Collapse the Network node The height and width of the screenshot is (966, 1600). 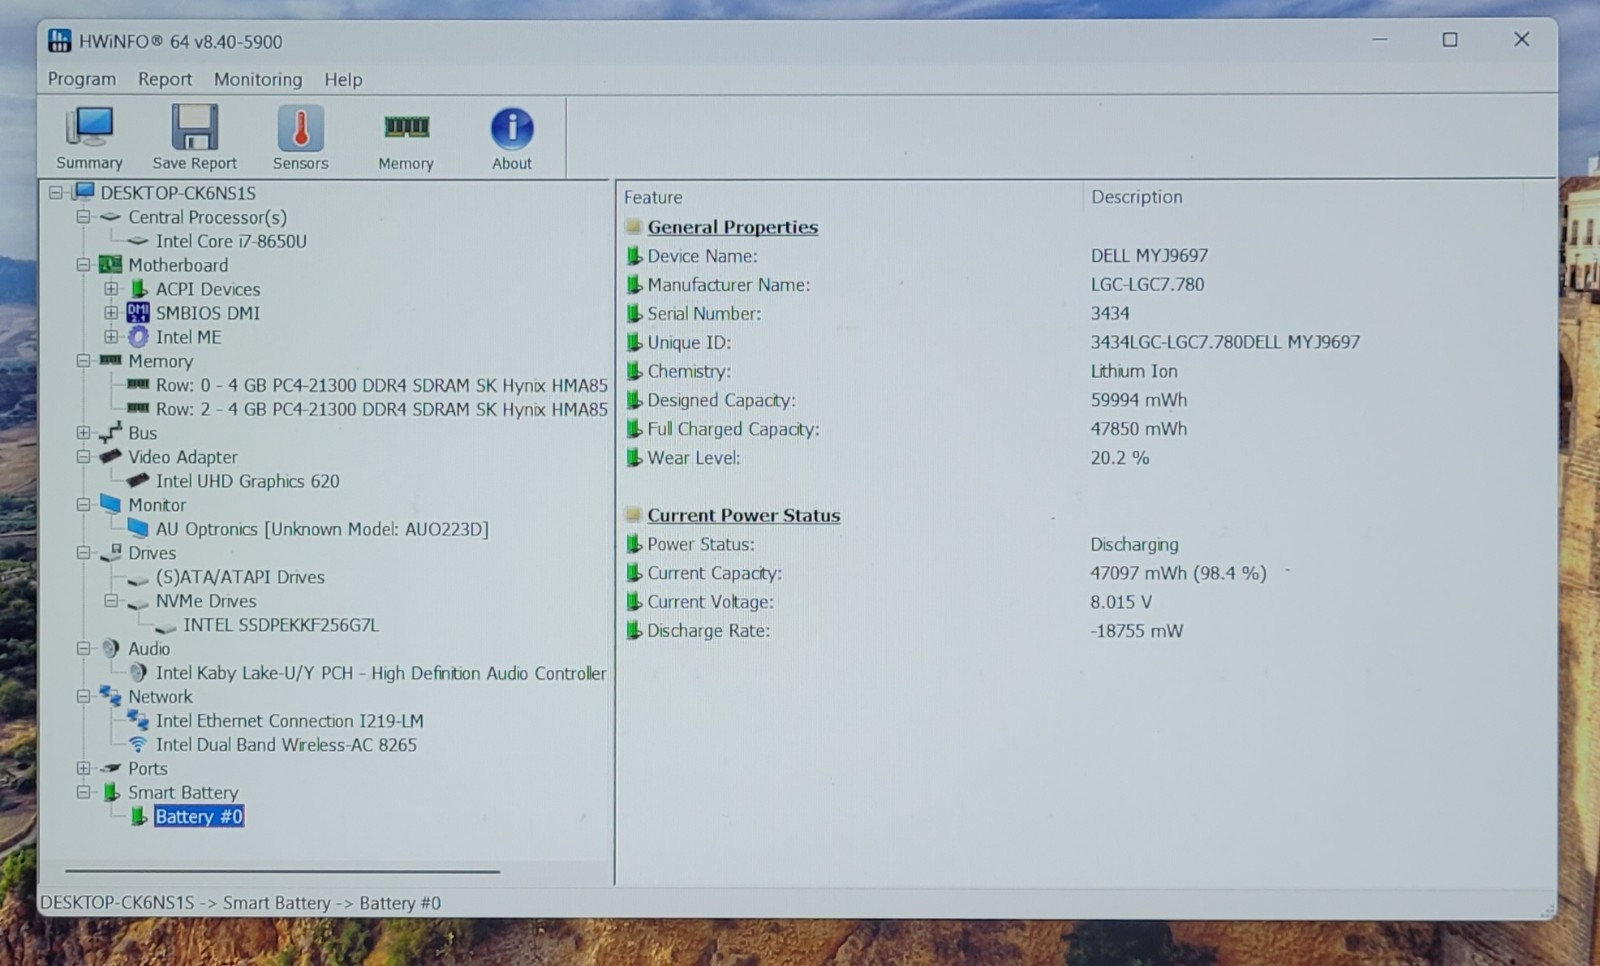tap(83, 696)
